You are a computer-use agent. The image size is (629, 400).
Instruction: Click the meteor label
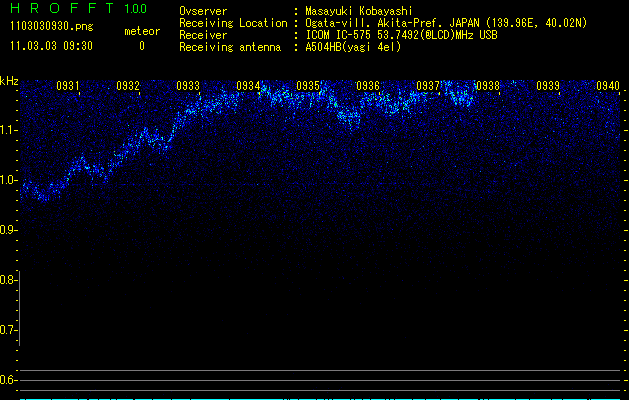142,31
